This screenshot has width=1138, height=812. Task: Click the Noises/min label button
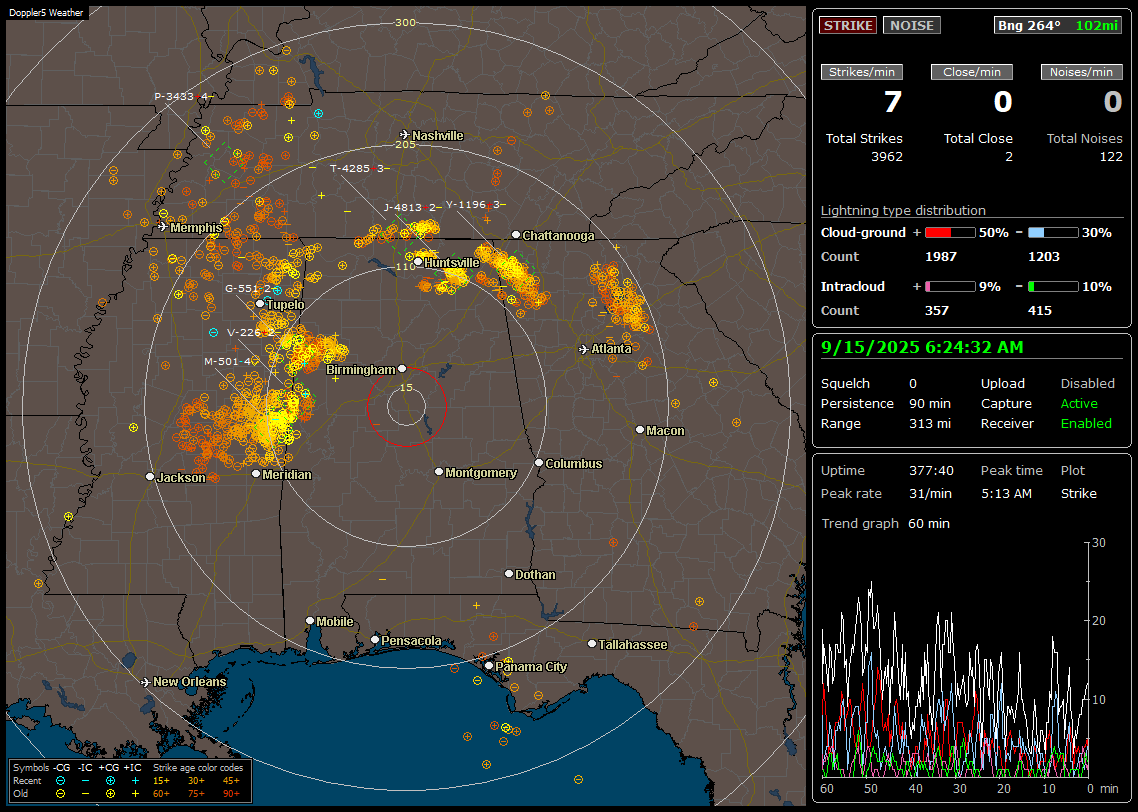tap(1081, 72)
